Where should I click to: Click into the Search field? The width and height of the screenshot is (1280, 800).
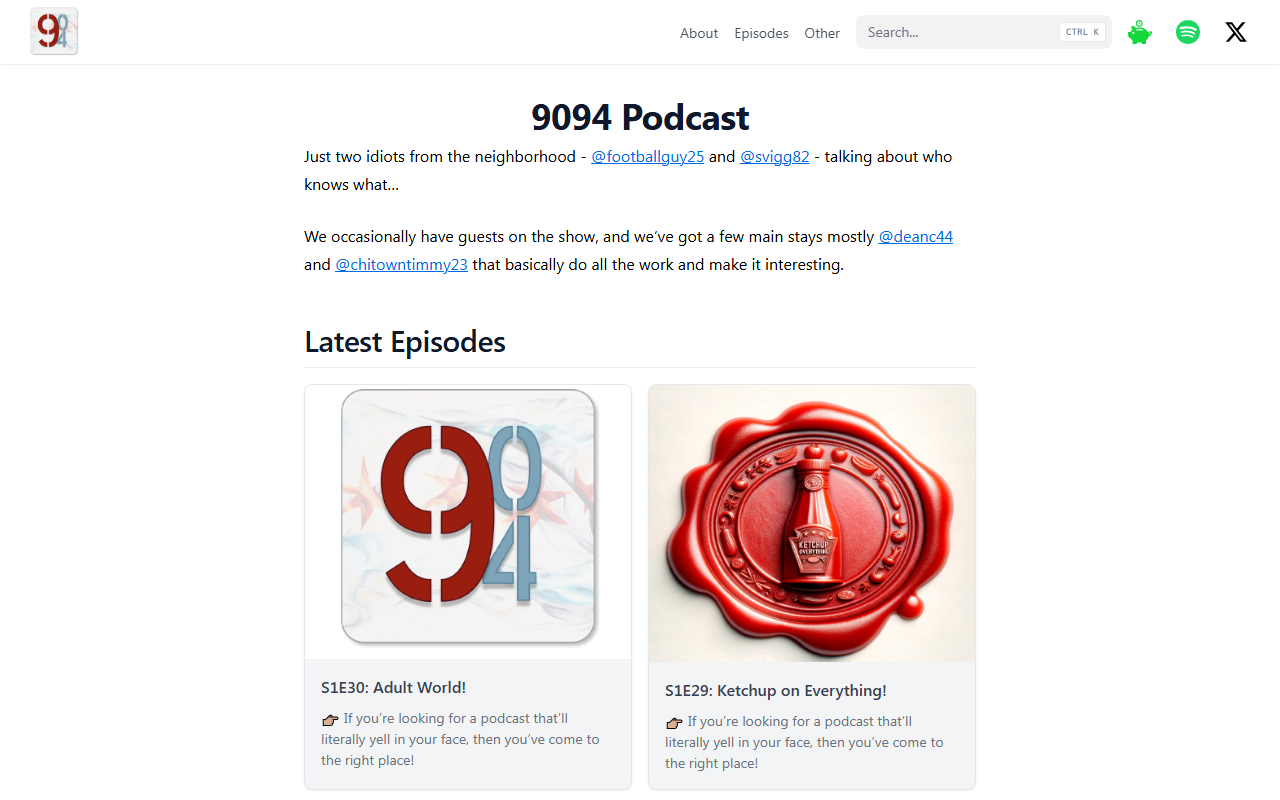click(984, 32)
